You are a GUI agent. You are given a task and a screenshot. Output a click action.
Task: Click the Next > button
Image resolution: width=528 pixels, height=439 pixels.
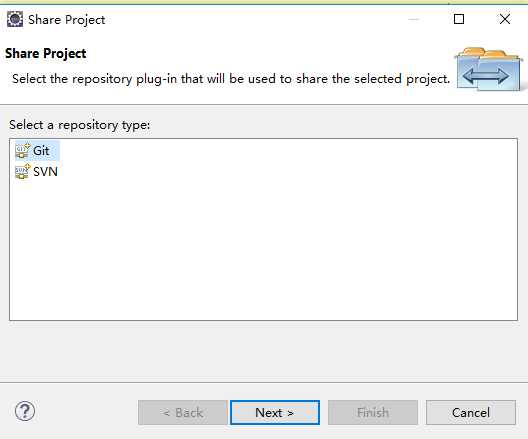275,412
